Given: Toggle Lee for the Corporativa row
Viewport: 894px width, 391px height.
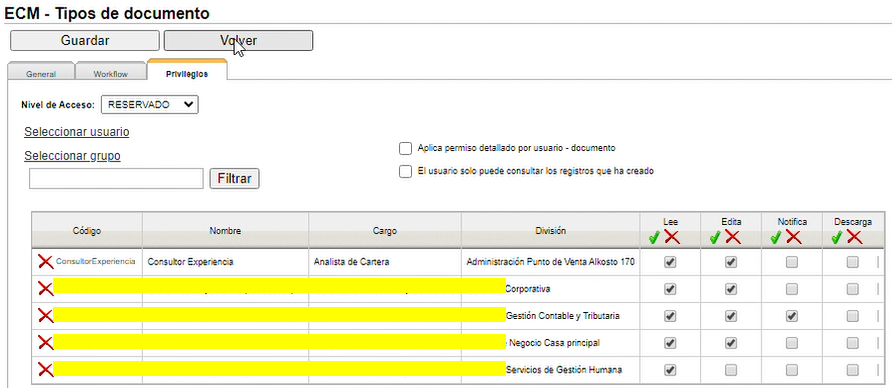Looking at the screenshot, I should click(x=670, y=289).
